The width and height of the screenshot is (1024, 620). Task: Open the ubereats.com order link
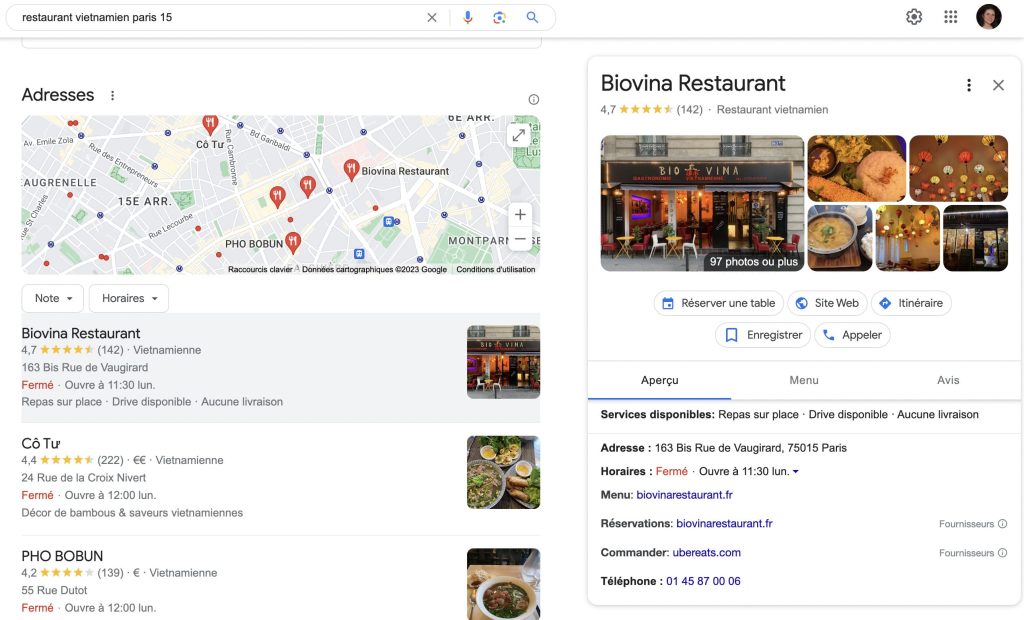pyautogui.click(x=707, y=553)
